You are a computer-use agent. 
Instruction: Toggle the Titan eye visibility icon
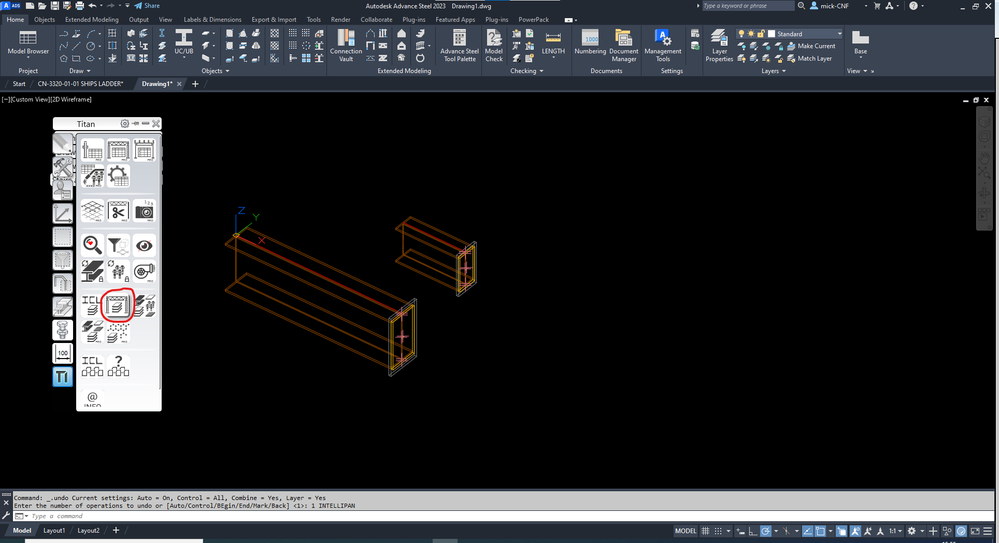point(144,245)
